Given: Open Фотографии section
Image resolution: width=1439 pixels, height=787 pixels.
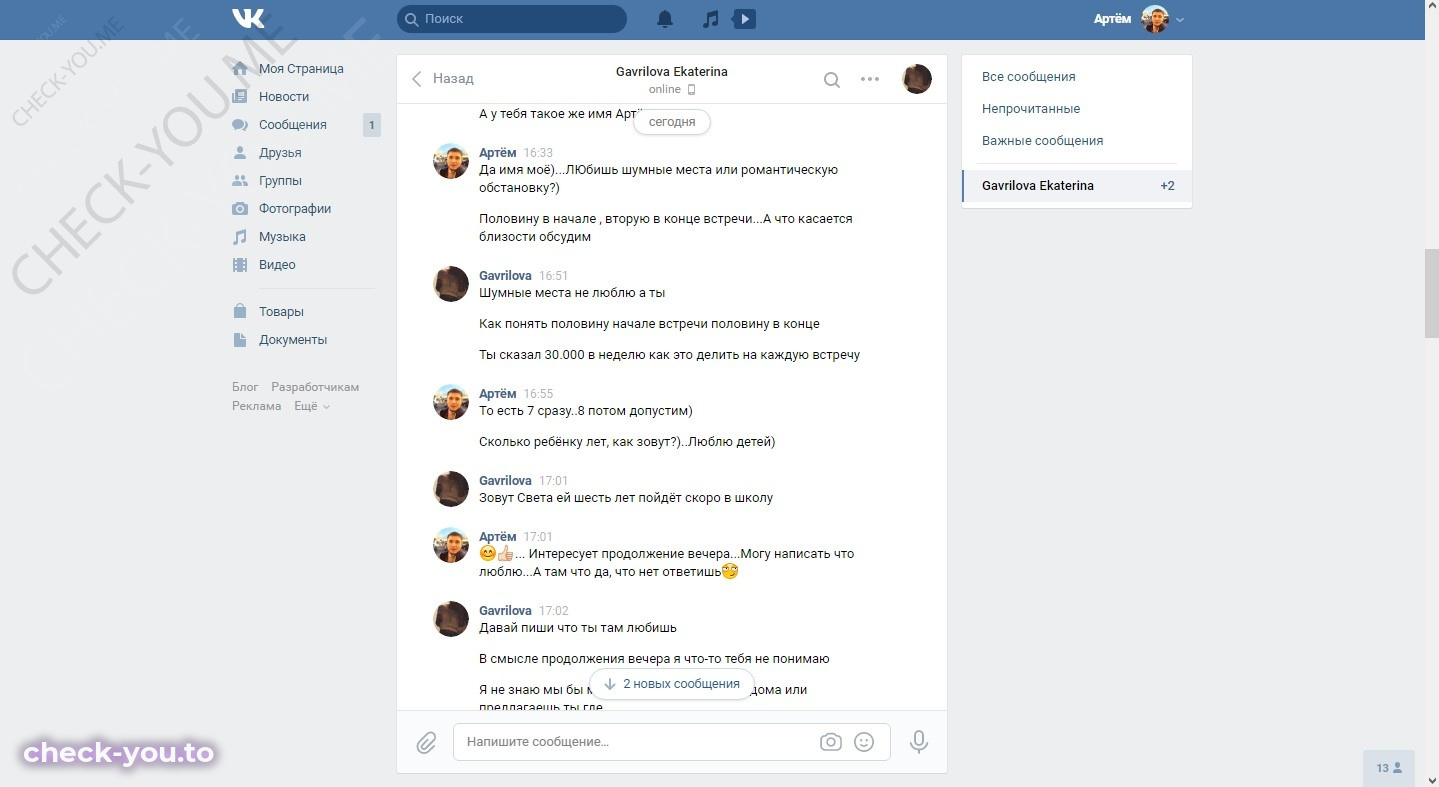Looking at the screenshot, I should (295, 209).
